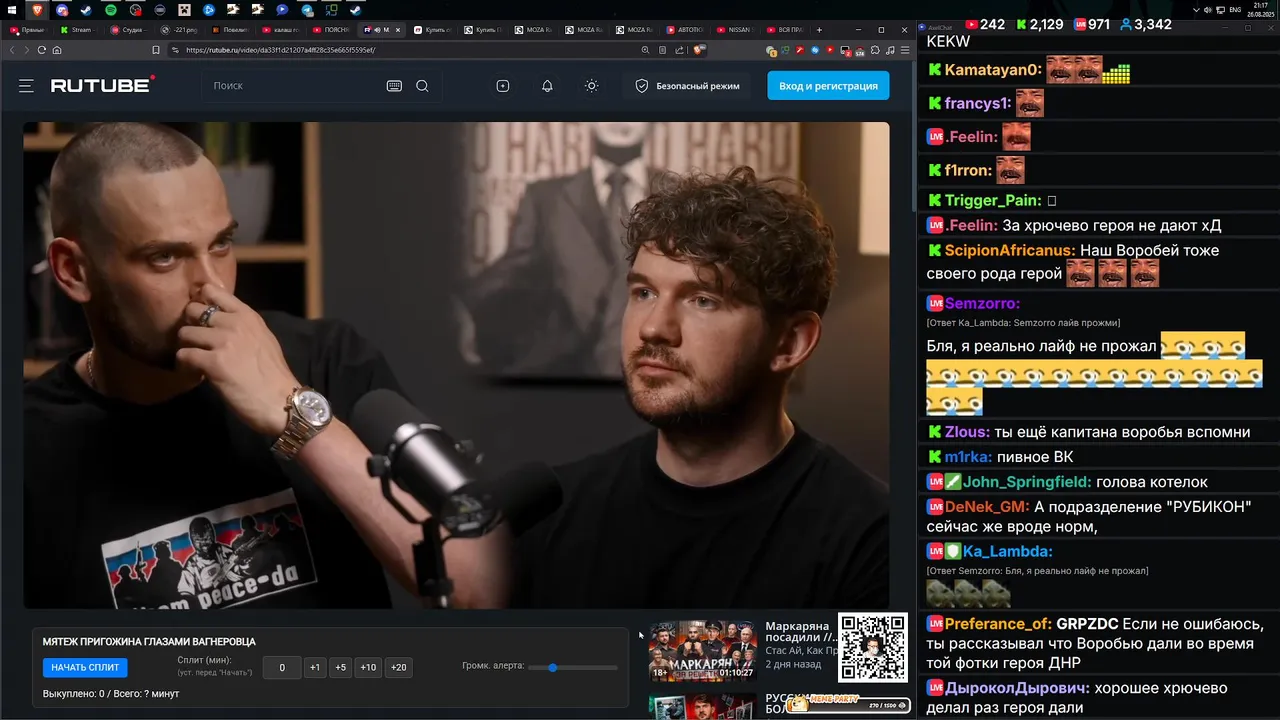Screen dimensions: 1280x720
Task: Toggle Безопасный режим safe mode
Action: [x=688, y=86]
